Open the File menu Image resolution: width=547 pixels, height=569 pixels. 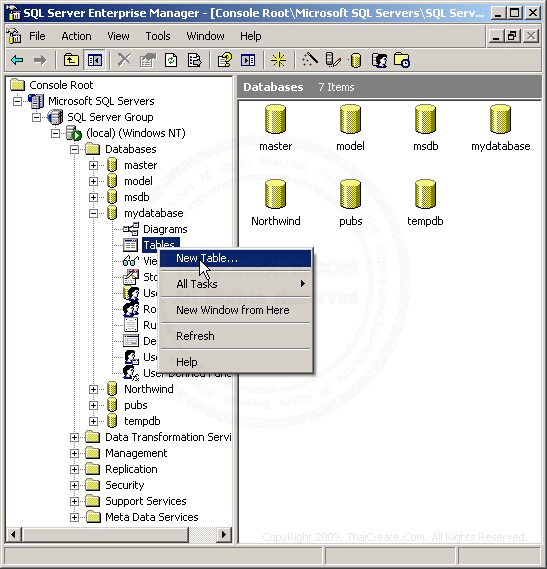tap(37, 36)
